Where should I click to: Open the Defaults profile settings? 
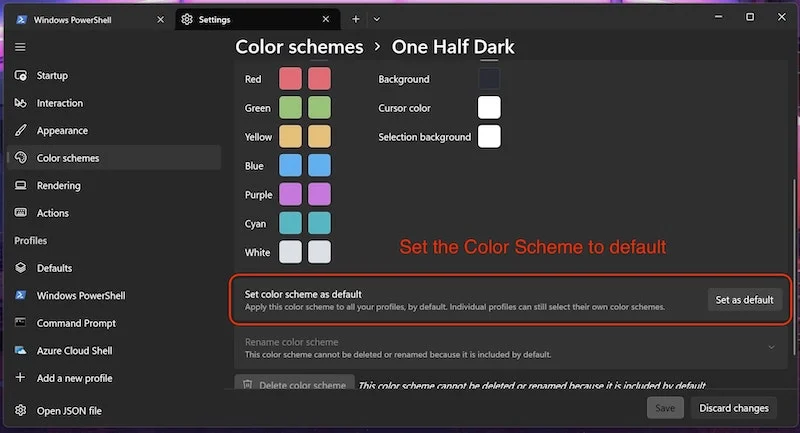(114, 268)
